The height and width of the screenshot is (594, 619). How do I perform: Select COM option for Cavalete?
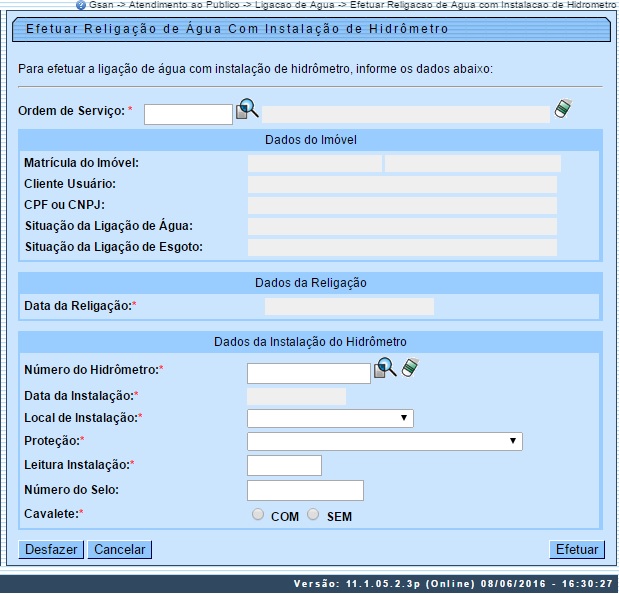point(259,515)
